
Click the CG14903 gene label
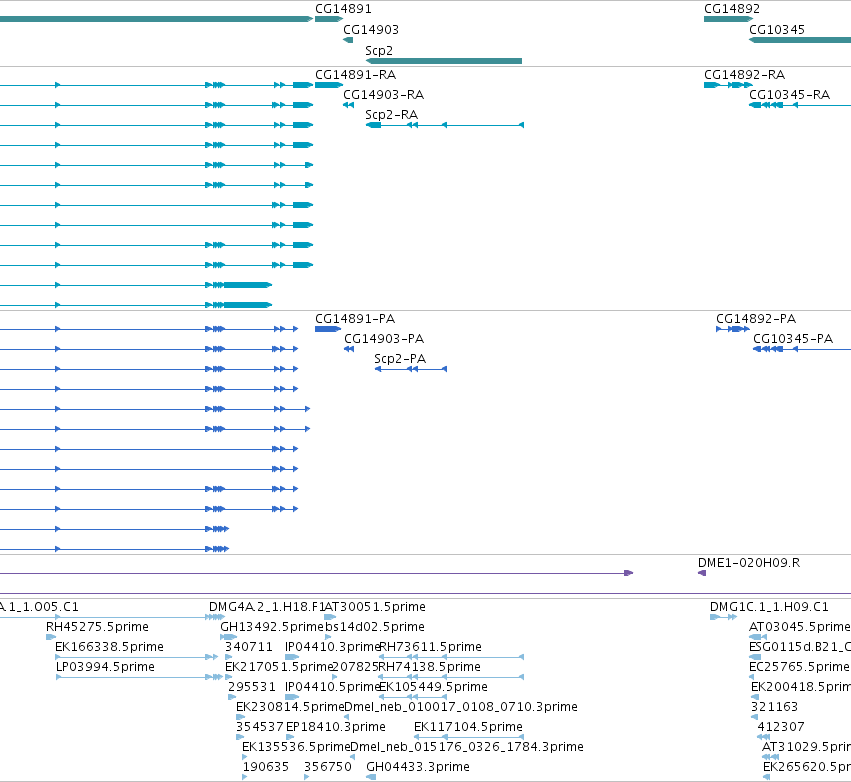point(371,29)
